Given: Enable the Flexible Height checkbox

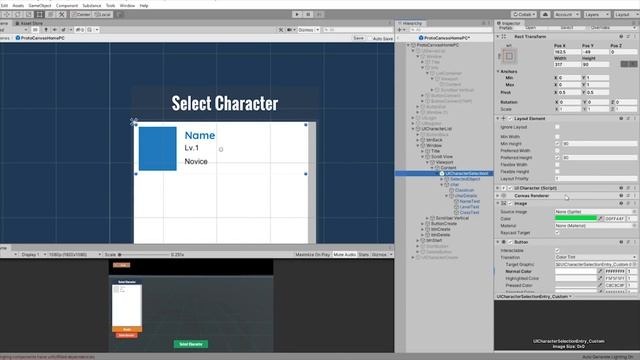Looking at the screenshot, I should click(557, 171).
